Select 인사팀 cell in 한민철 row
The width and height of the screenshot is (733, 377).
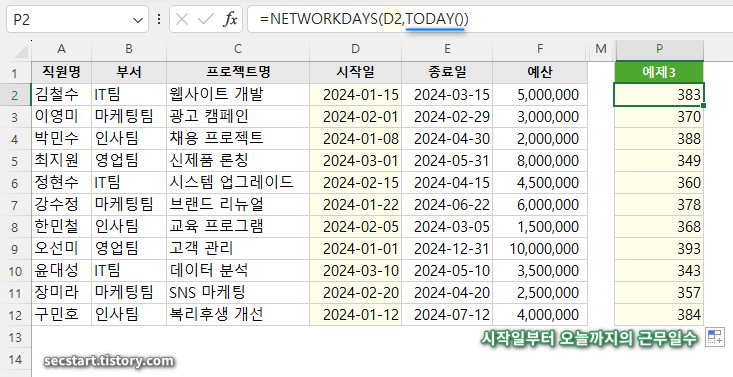pos(129,227)
